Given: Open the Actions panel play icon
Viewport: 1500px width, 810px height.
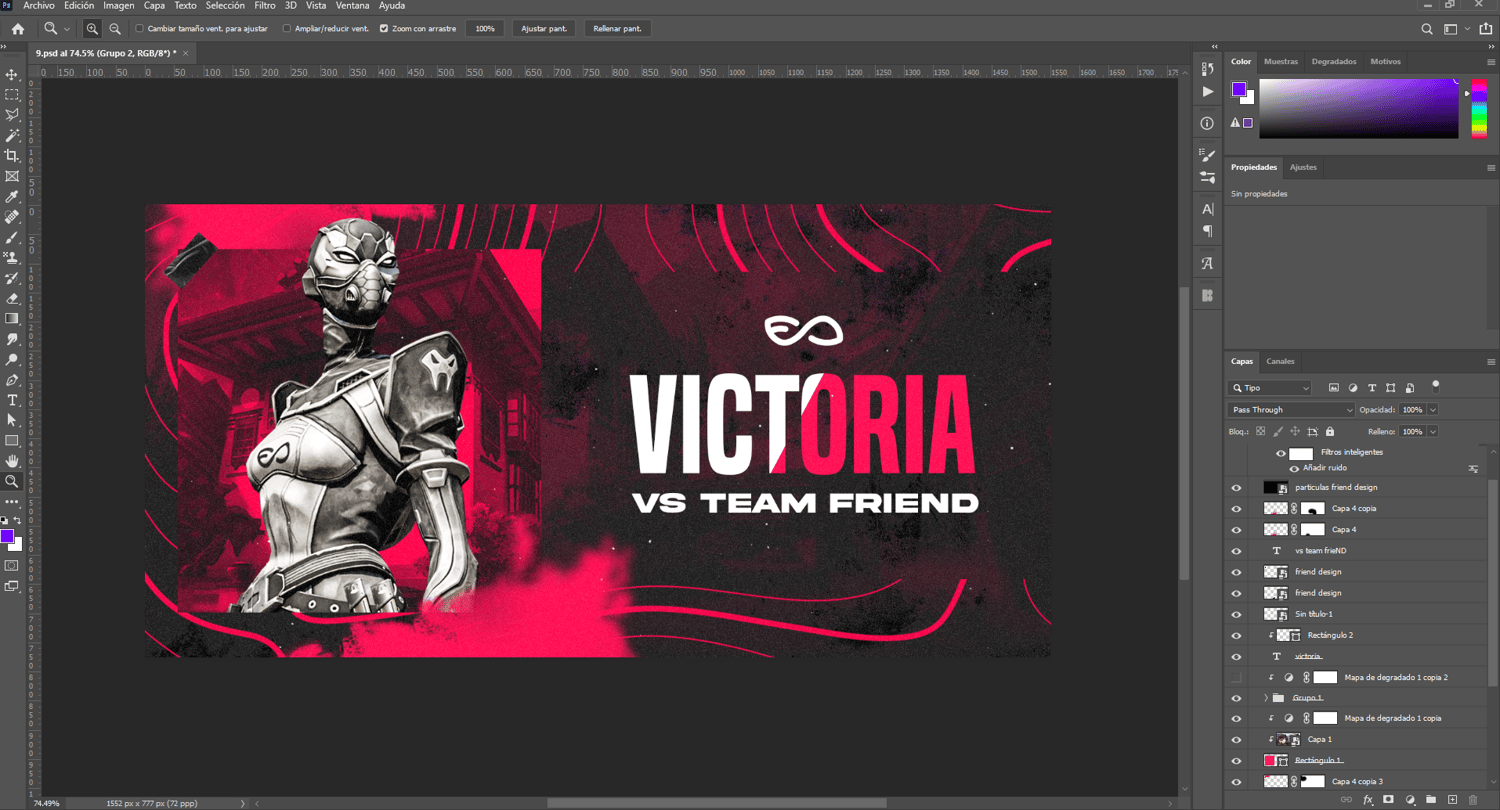Looking at the screenshot, I should pos(1207,91).
